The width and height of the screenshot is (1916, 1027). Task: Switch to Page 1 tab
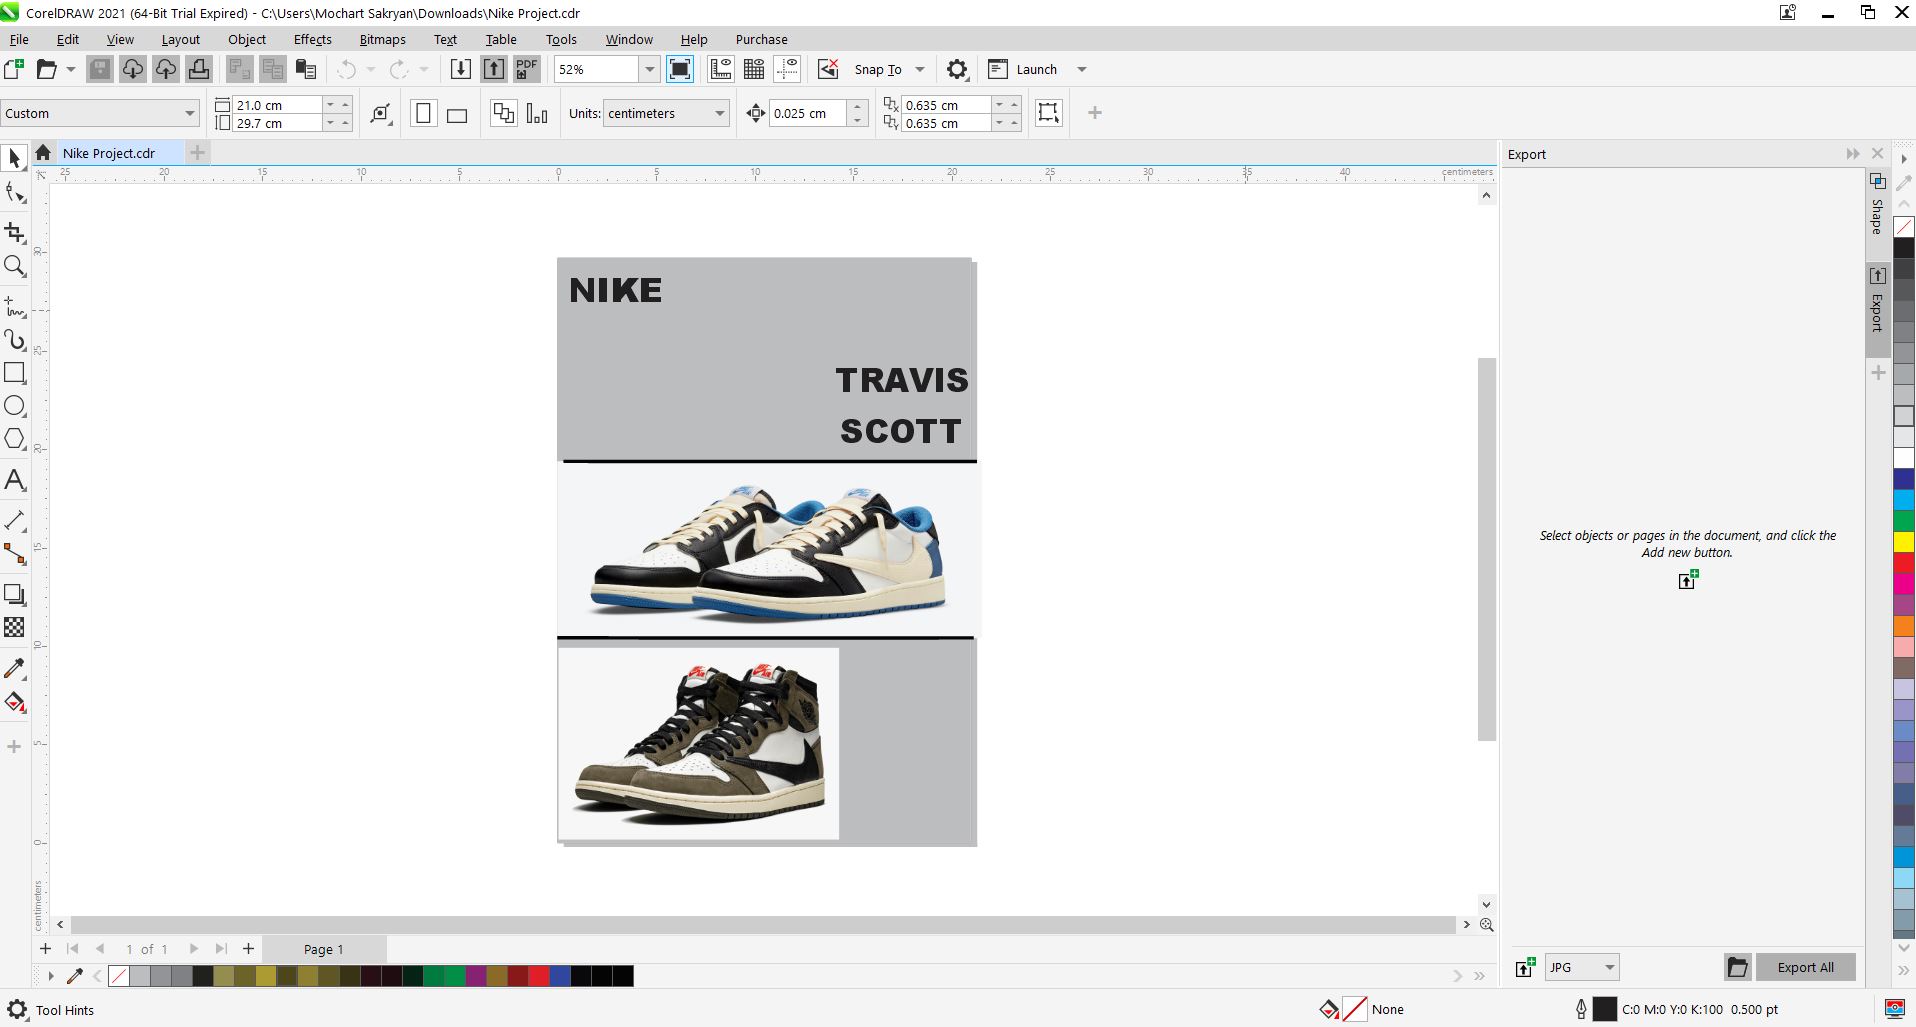(324, 949)
